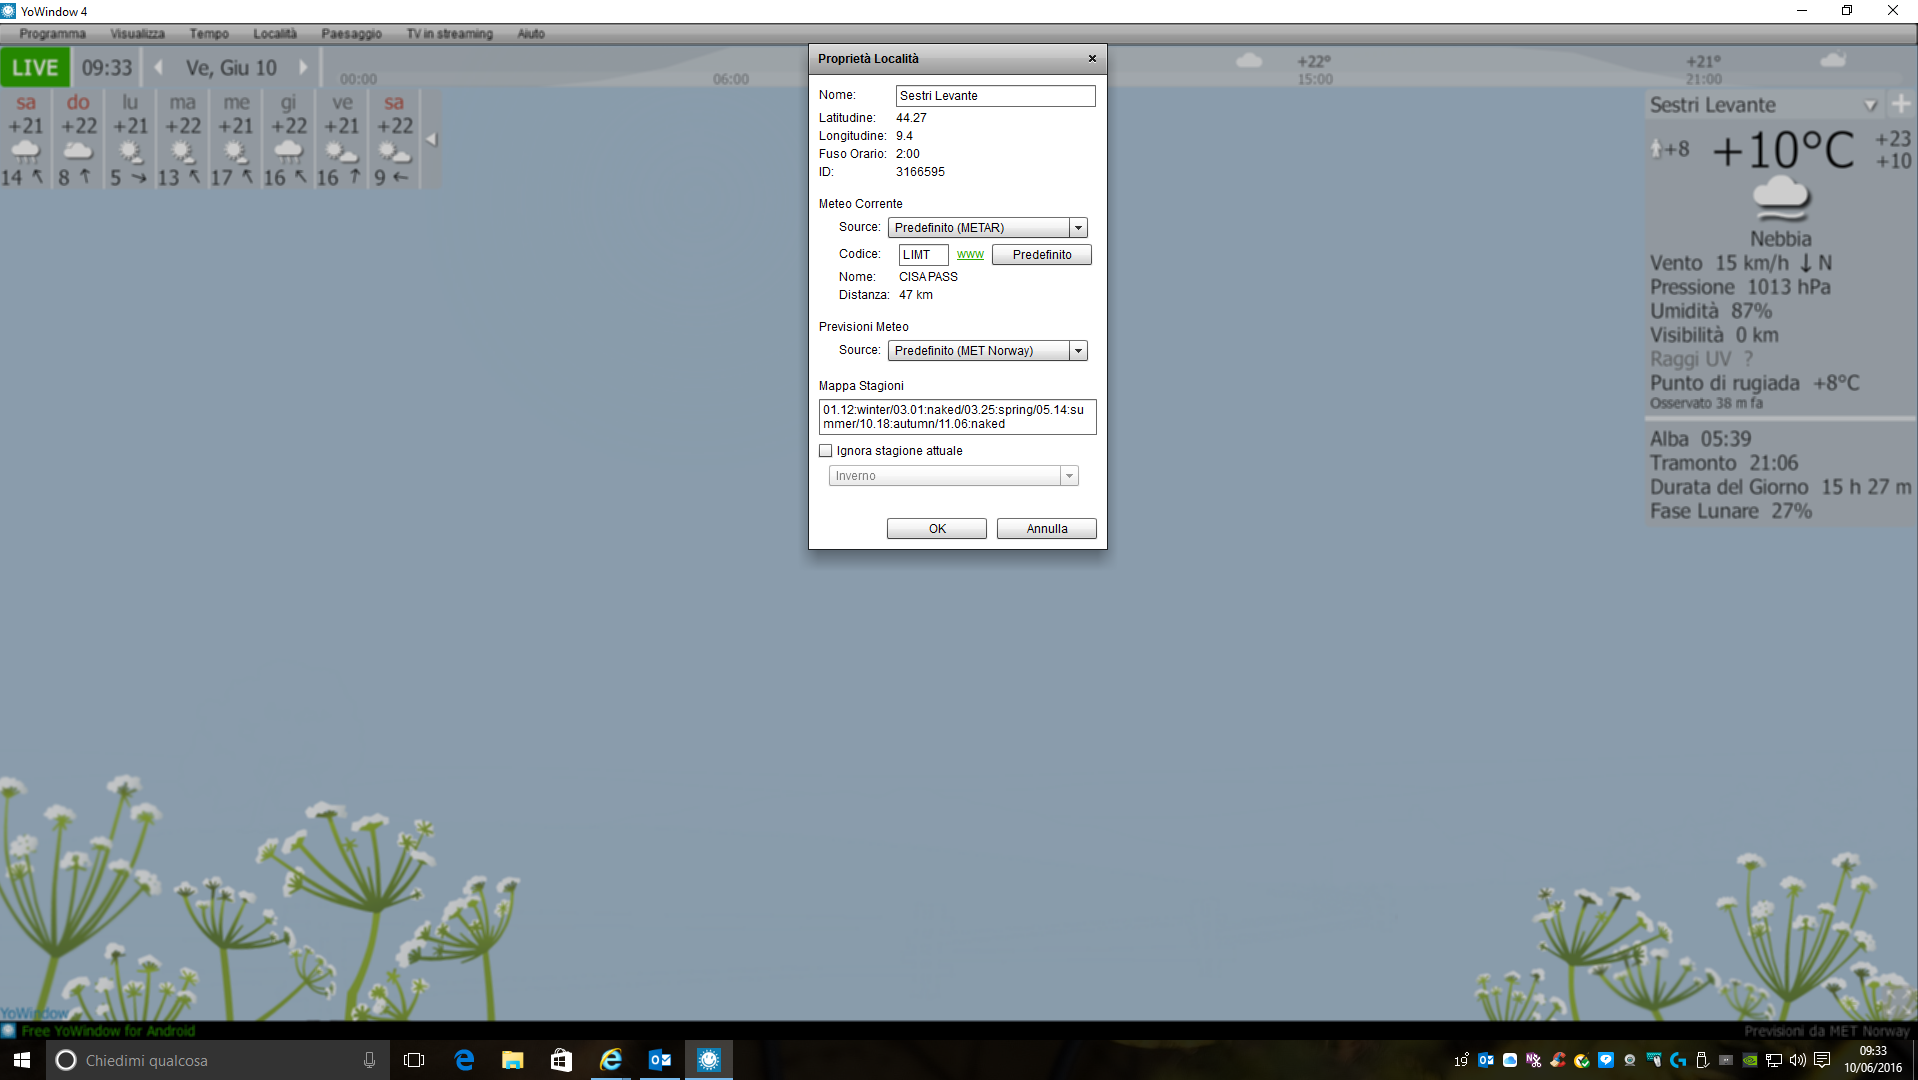This screenshot has width=1918, height=1080.
Task: Click the Predefinito button
Action: pos(1041,255)
